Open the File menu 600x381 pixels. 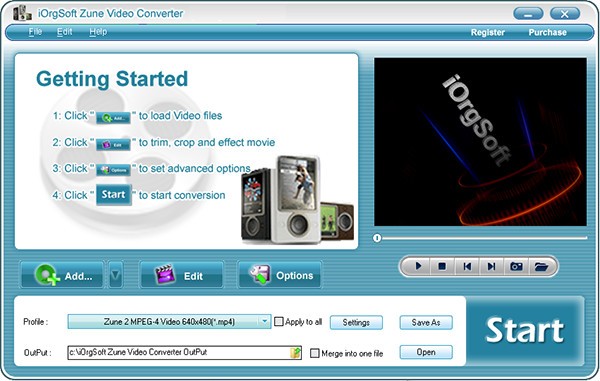(35, 32)
